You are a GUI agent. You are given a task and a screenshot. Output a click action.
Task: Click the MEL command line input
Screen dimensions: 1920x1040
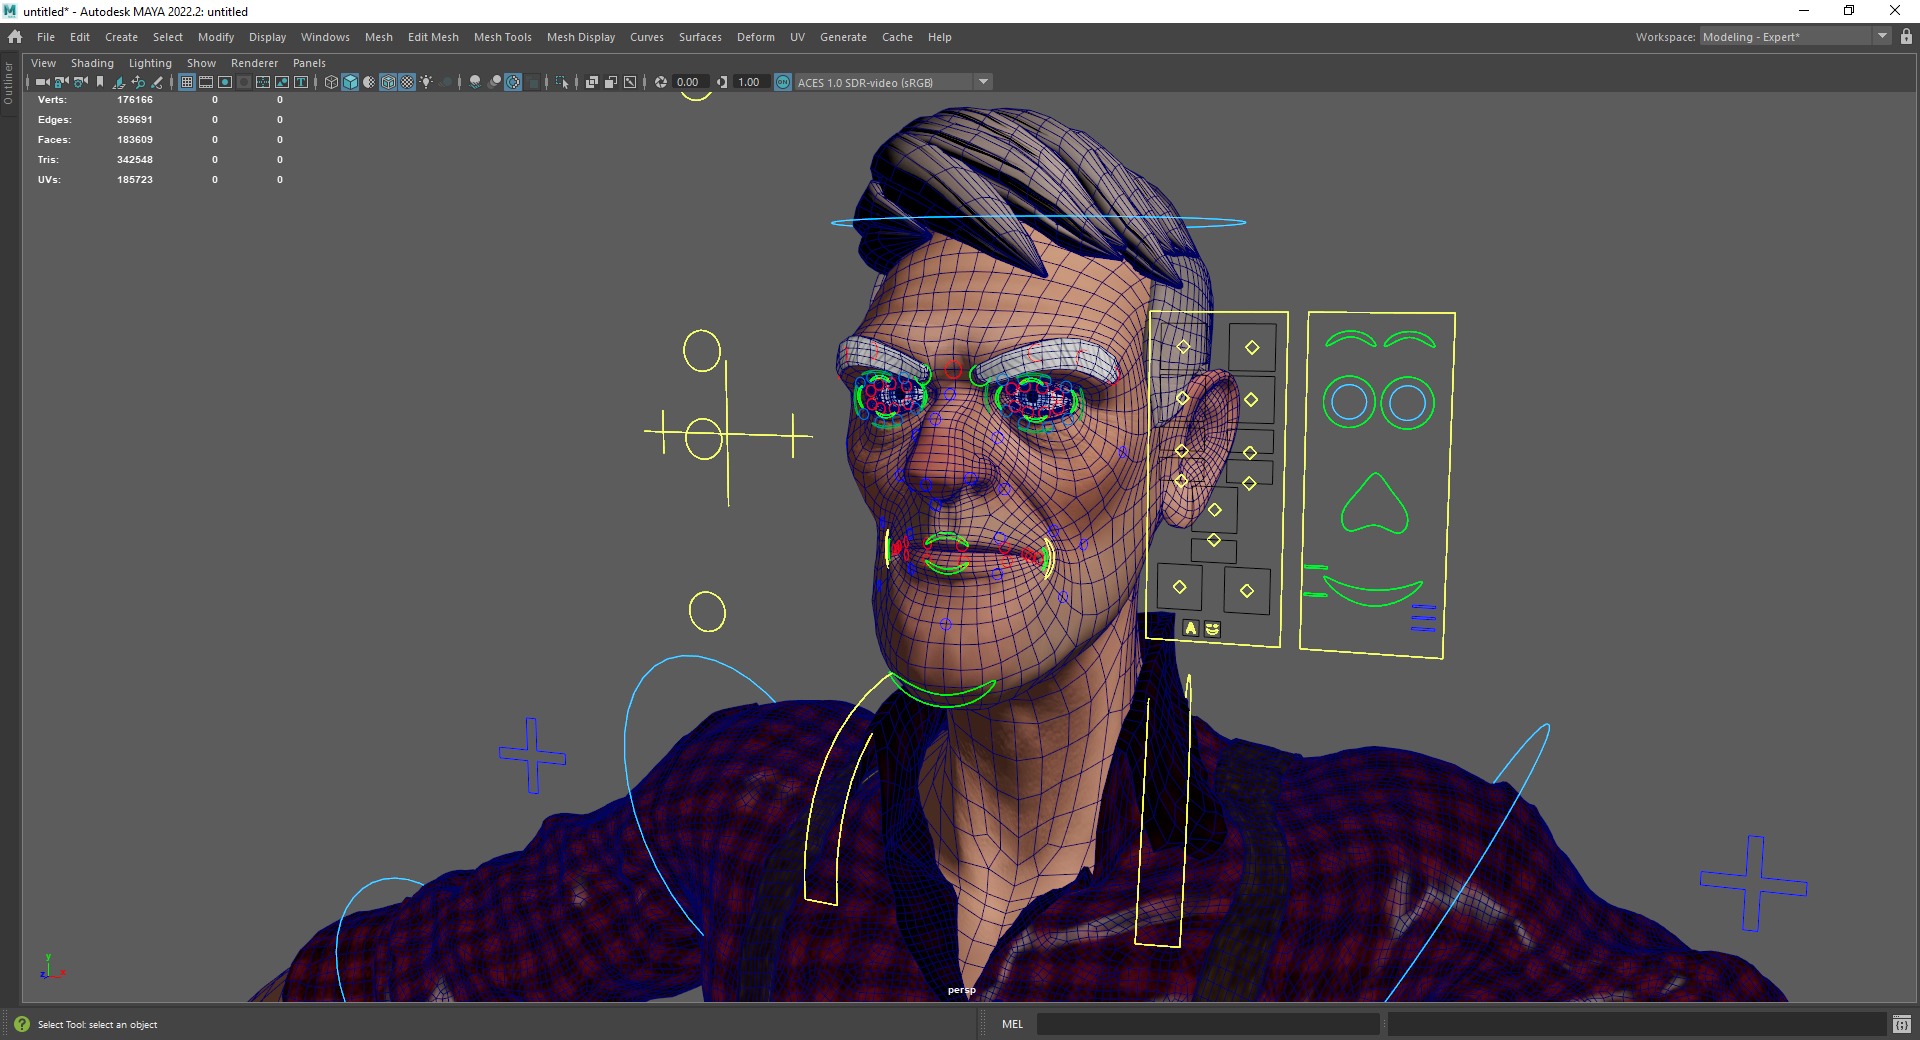coord(1208,1024)
